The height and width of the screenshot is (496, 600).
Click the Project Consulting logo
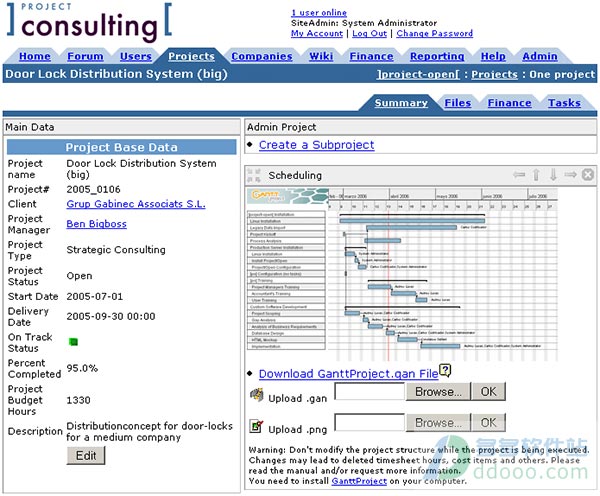[89, 22]
